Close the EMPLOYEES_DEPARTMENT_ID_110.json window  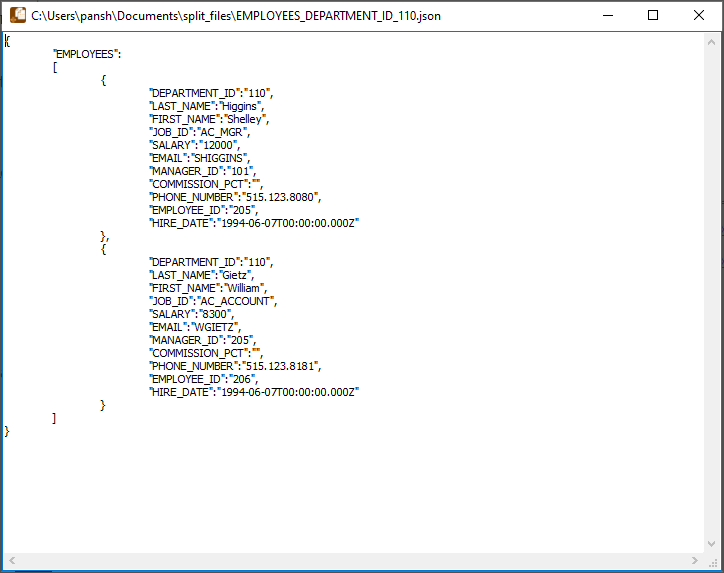699,16
